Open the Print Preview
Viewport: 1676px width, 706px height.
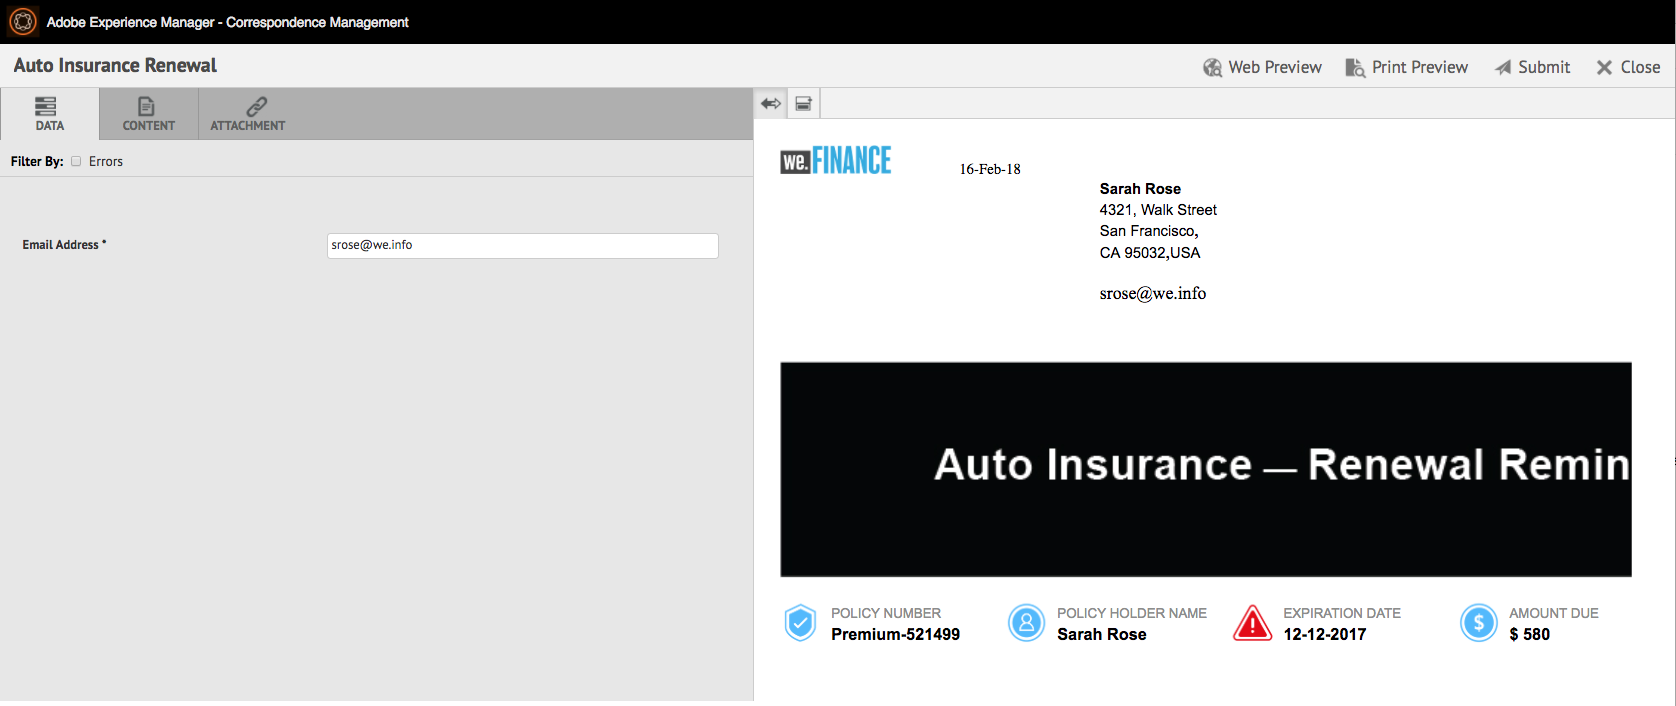pos(1407,67)
